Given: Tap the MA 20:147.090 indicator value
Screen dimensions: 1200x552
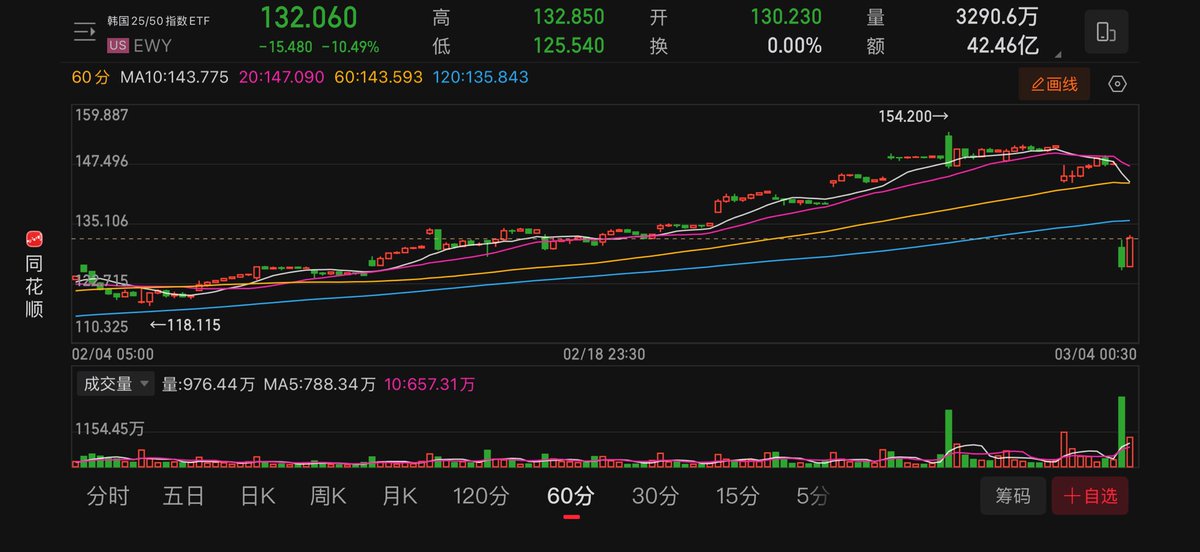Looking at the screenshot, I should tap(283, 77).
